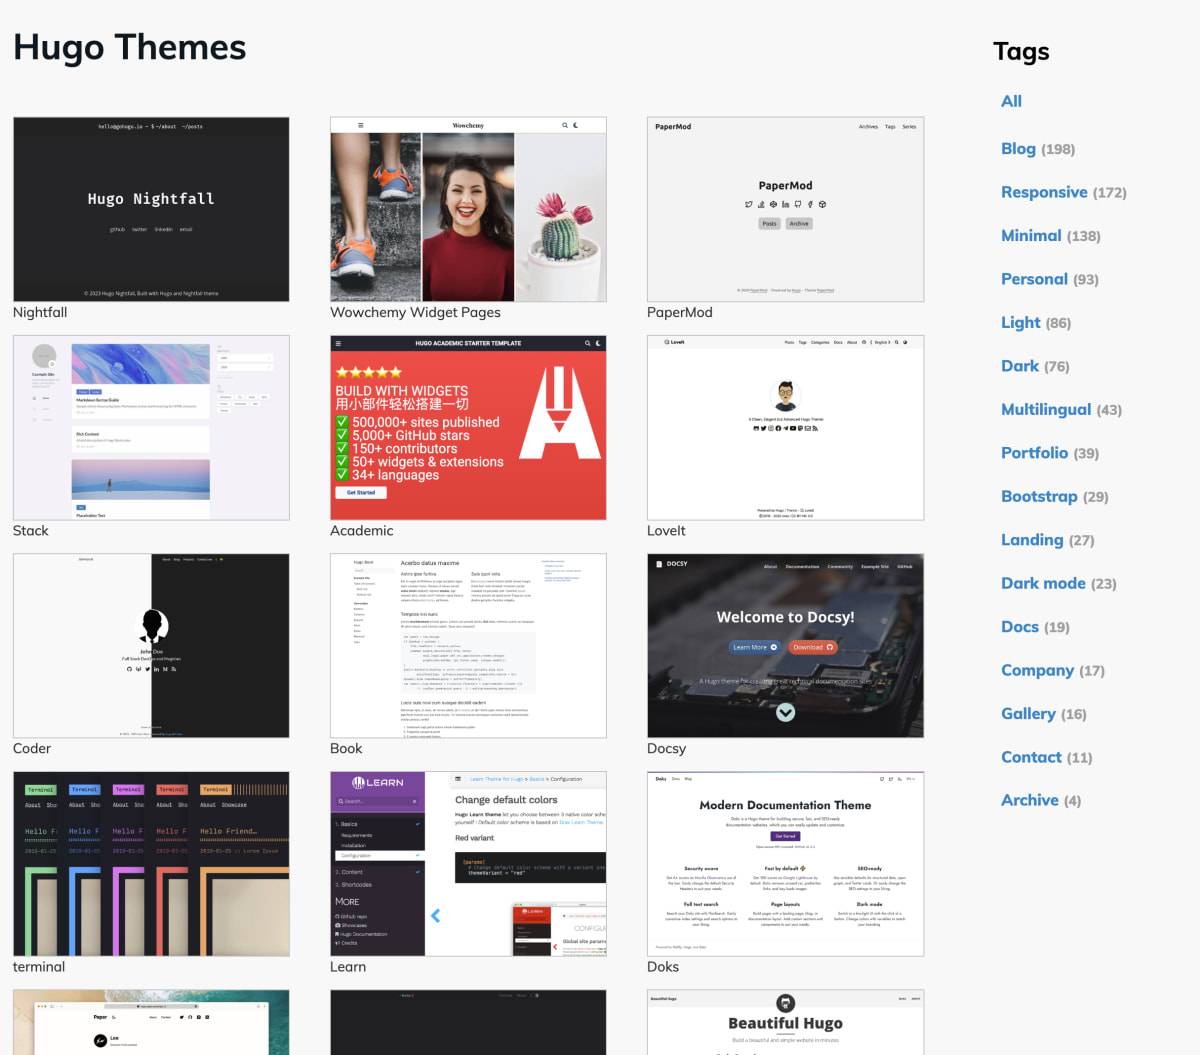Click the terminal title link
The image size is (1200, 1055).
(x=39, y=967)
